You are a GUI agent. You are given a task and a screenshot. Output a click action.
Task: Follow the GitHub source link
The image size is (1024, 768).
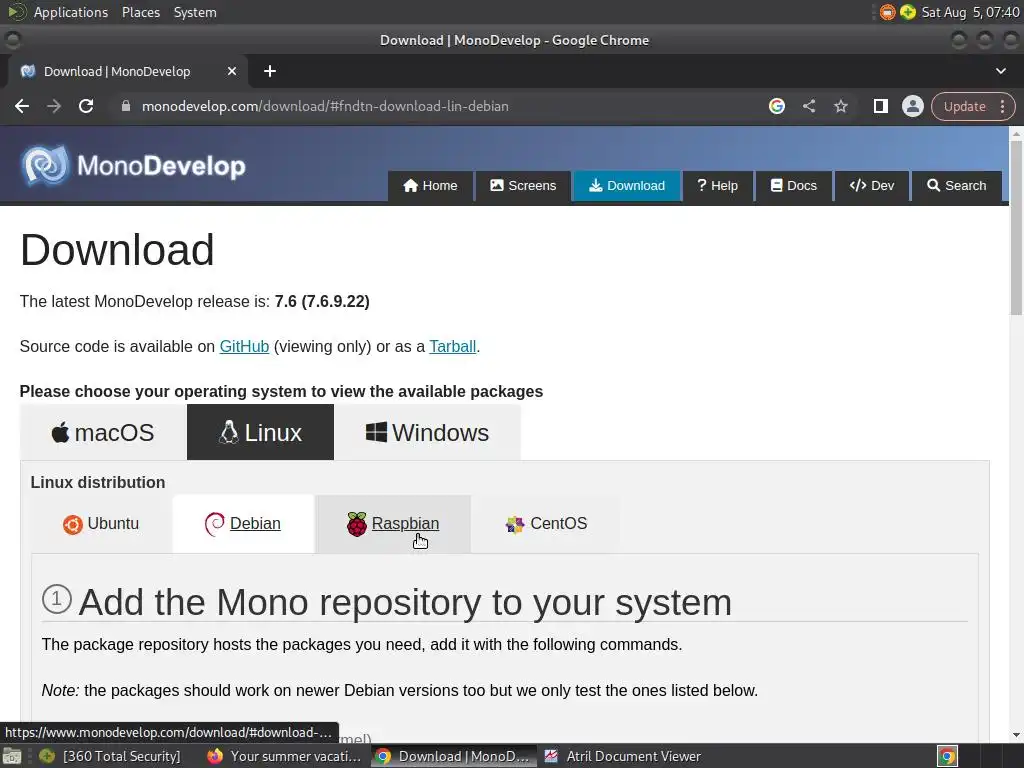244,346
